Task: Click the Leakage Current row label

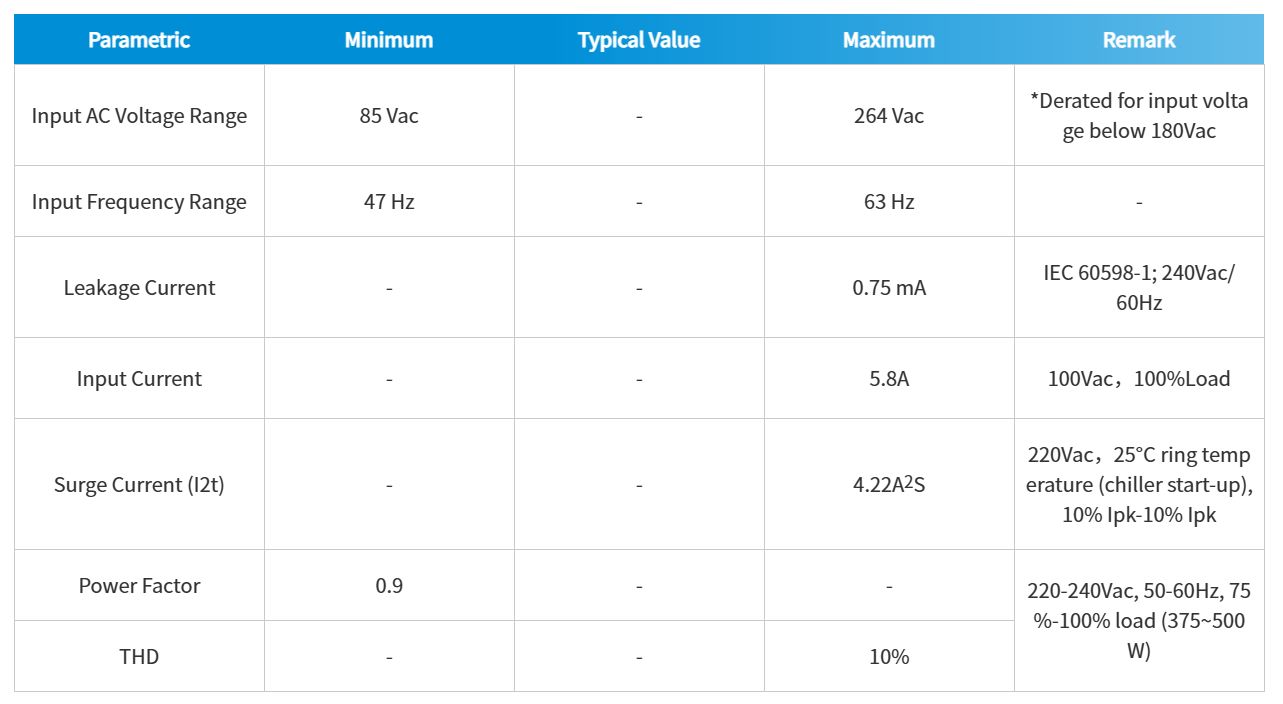Action: click(x=139, y=288)
